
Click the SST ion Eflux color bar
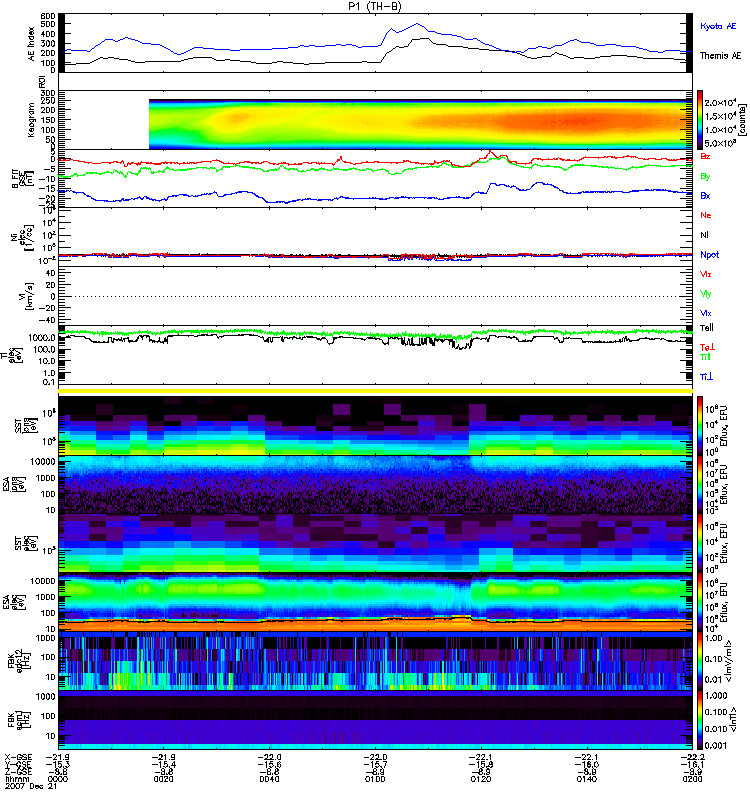pos(700,426)
